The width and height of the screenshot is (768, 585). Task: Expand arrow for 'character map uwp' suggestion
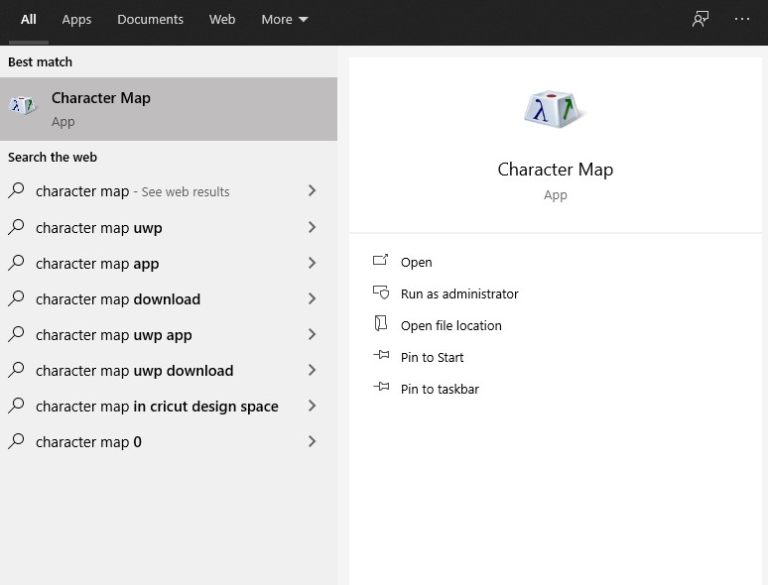(312, 227)
